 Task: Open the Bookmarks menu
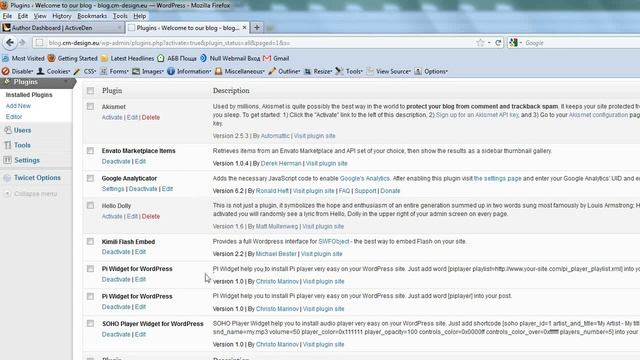(x=92, y=16)
